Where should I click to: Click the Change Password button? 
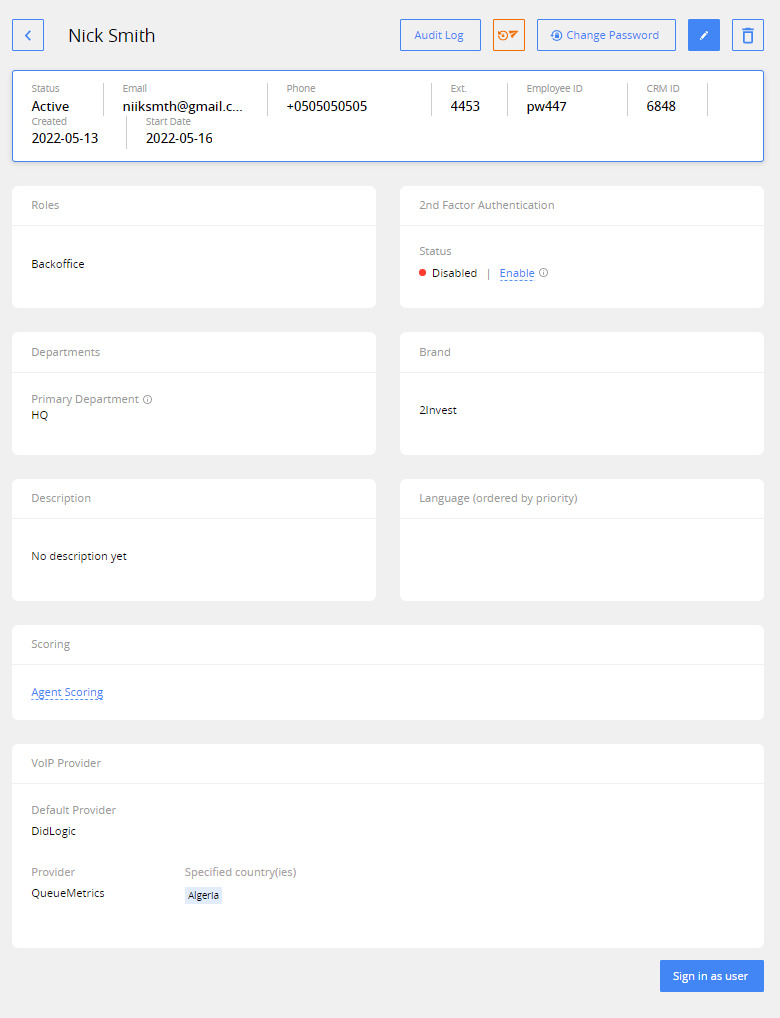point(606,35)
